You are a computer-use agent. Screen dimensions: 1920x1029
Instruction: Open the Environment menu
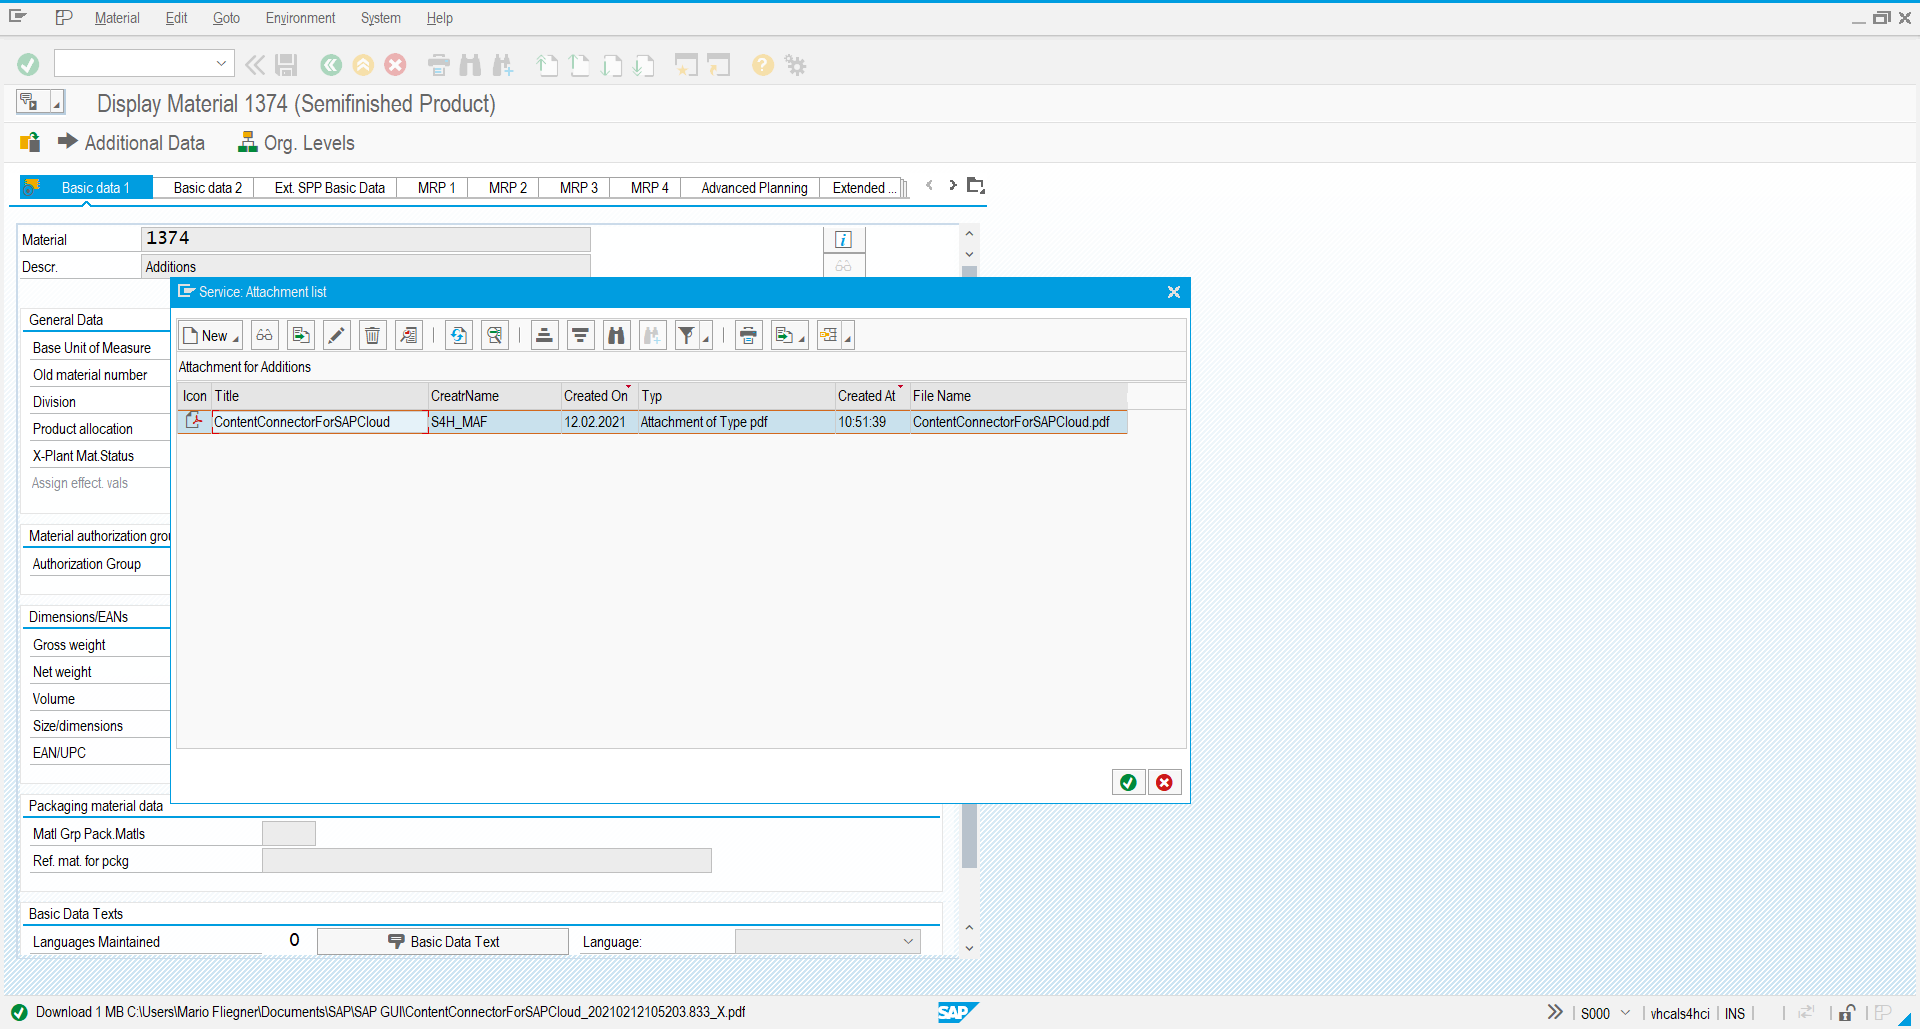(x=300, y=18)
